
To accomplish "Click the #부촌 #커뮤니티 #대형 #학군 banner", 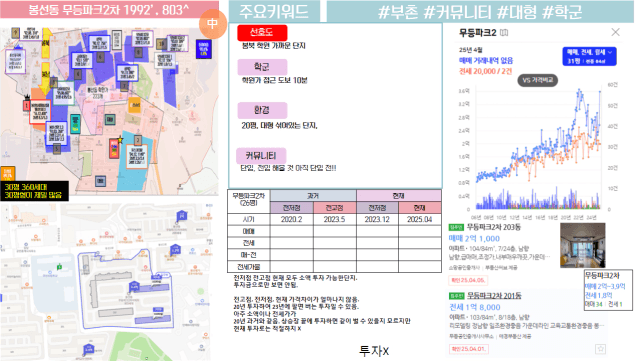I will coord(480,11).
